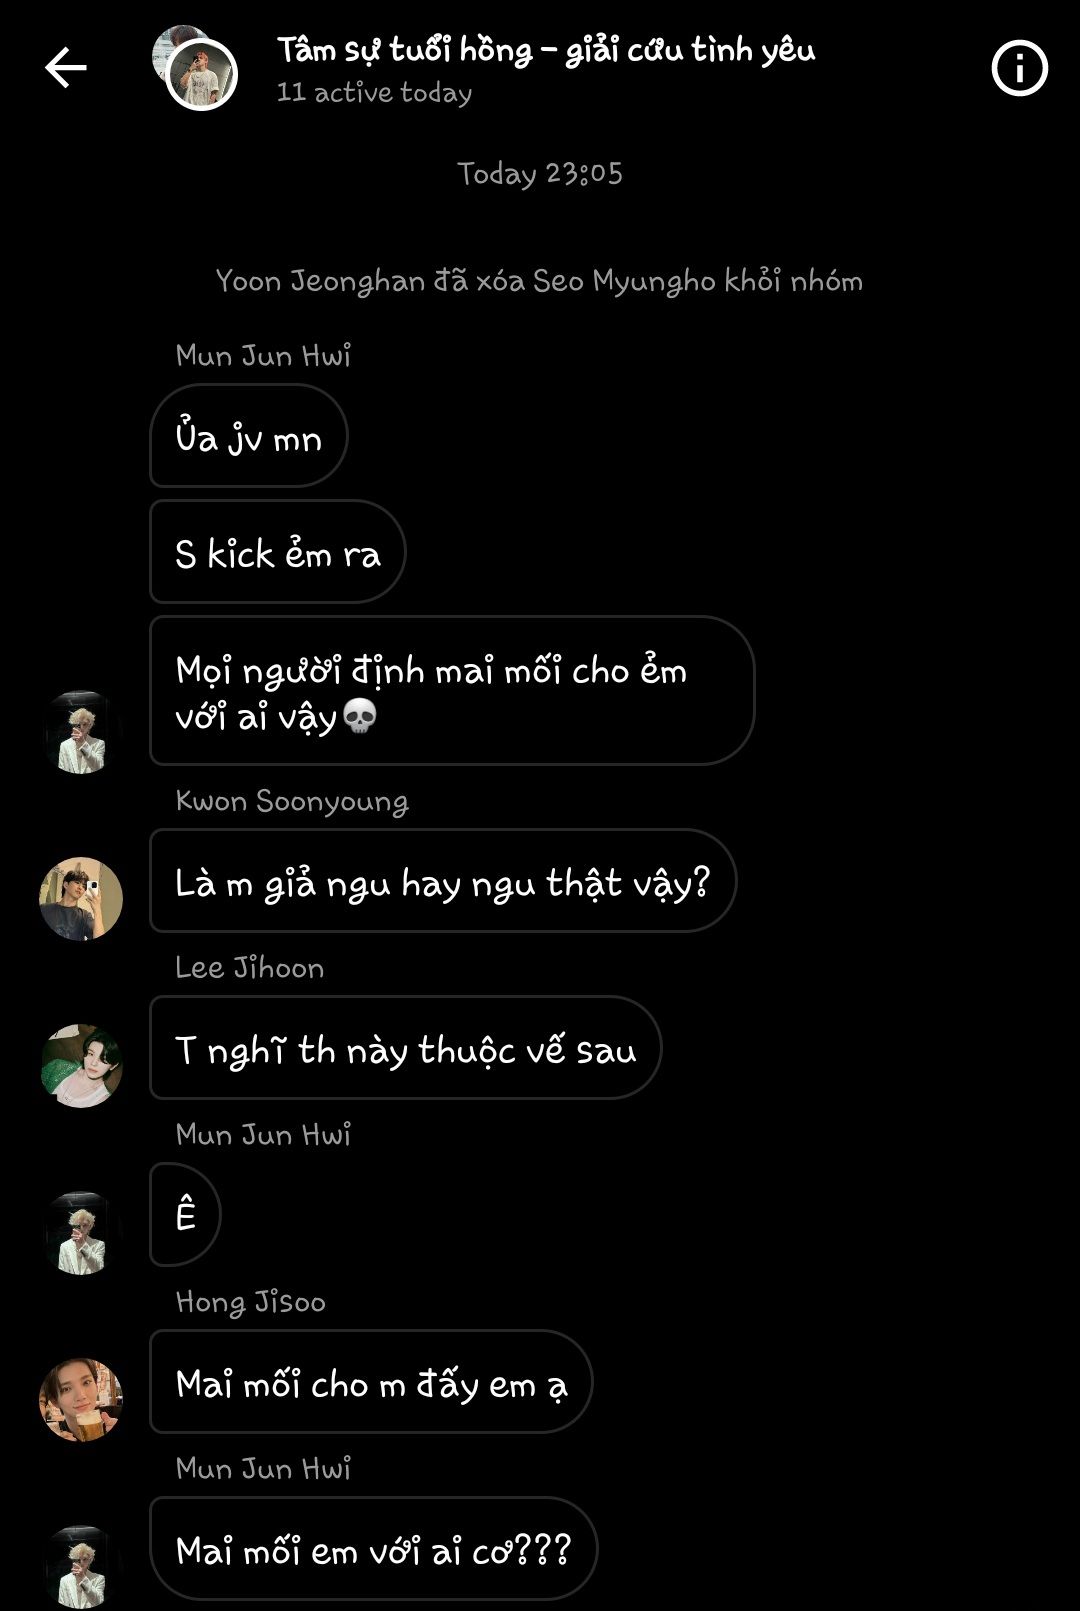Tap Mun Jun Hwi's avatar beside last message
Viewport: 1080px width, 1611px height.
coord(81,1566)
